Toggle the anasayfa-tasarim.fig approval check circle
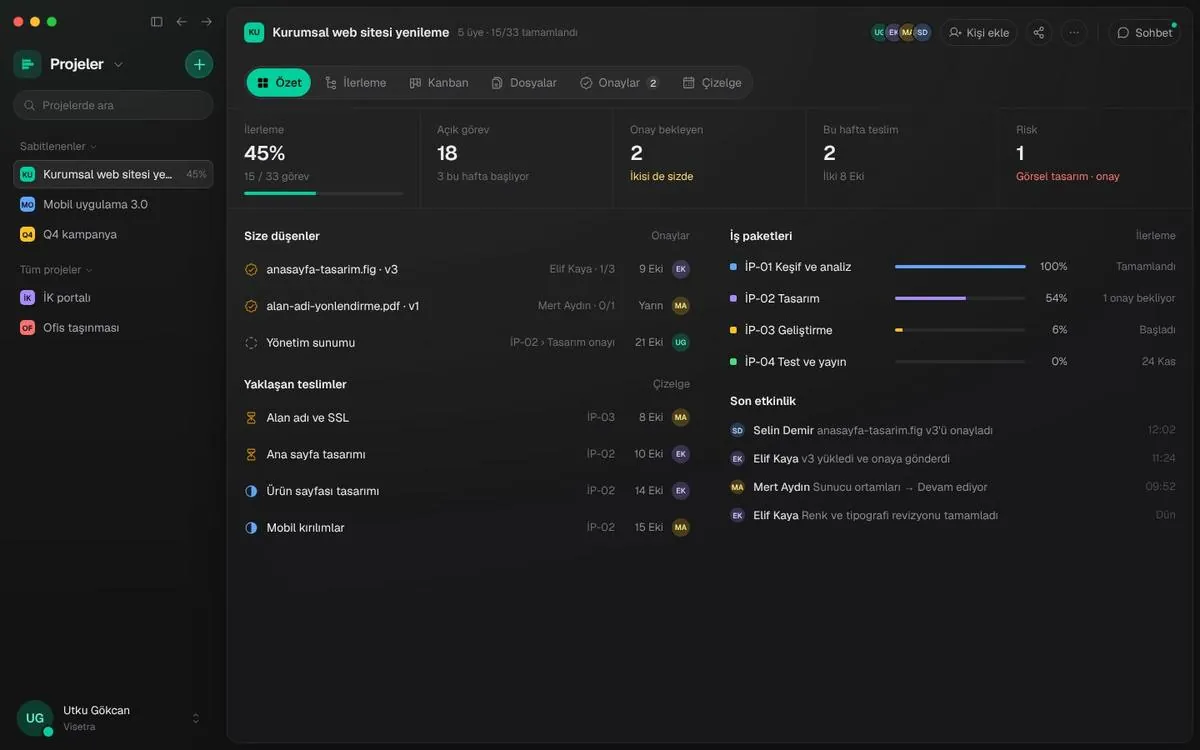This screenshot has height=750, width=1200. click(251, 269)
